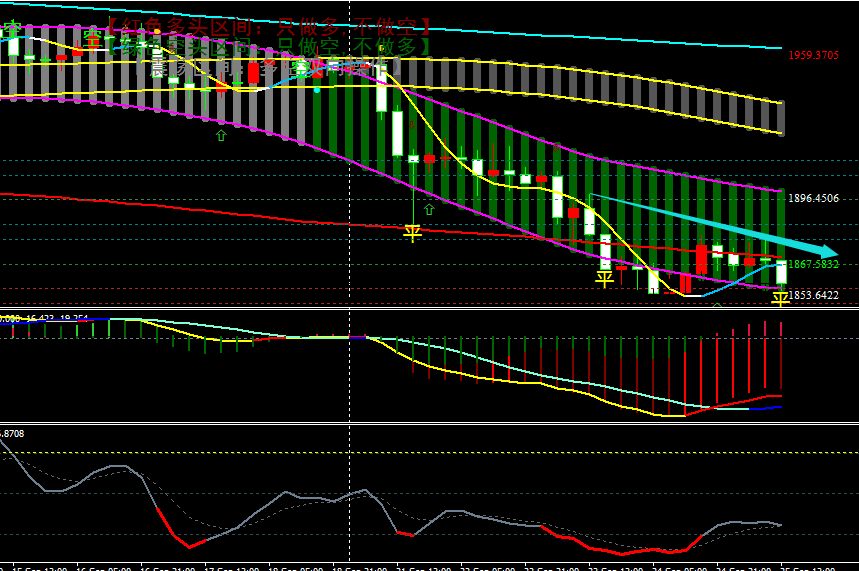The width and height of the screenshot is (859, 571).
Task: Click the 平 marker beside the 1853.6422 label
Action: (780, 299)
